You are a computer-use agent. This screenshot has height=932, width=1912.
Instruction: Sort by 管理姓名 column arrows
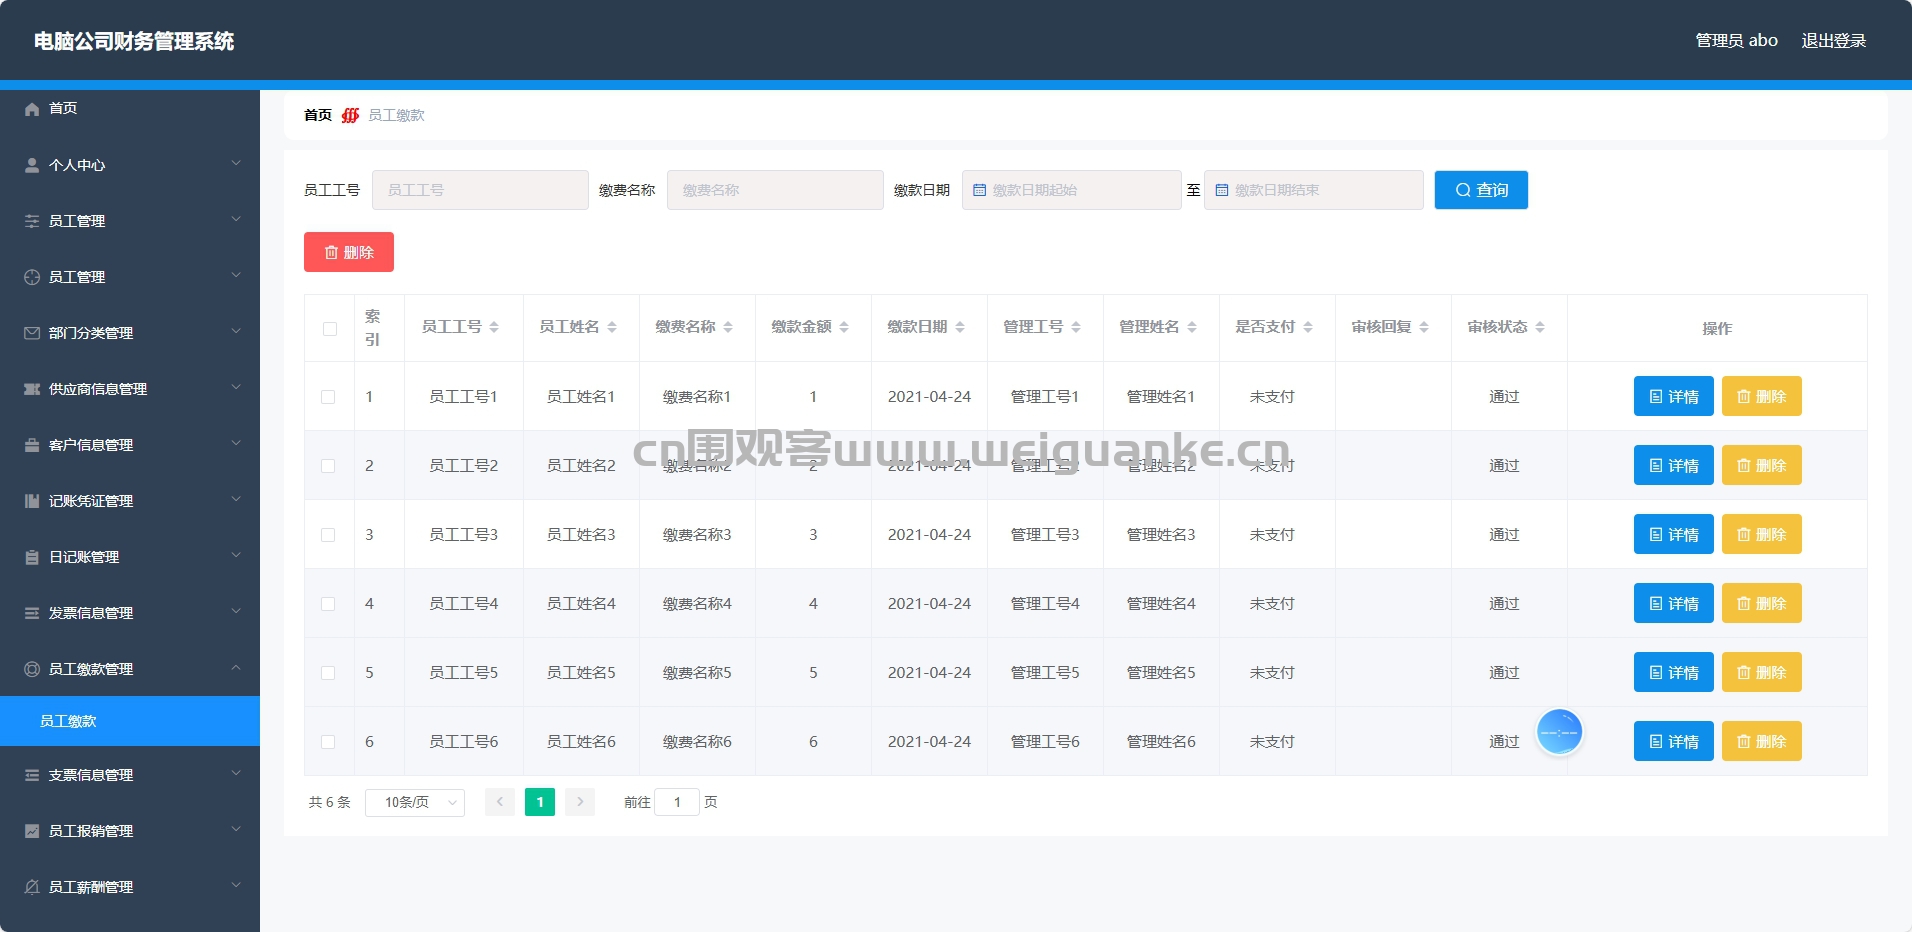pyautogui.click(x=1192, y=327)
